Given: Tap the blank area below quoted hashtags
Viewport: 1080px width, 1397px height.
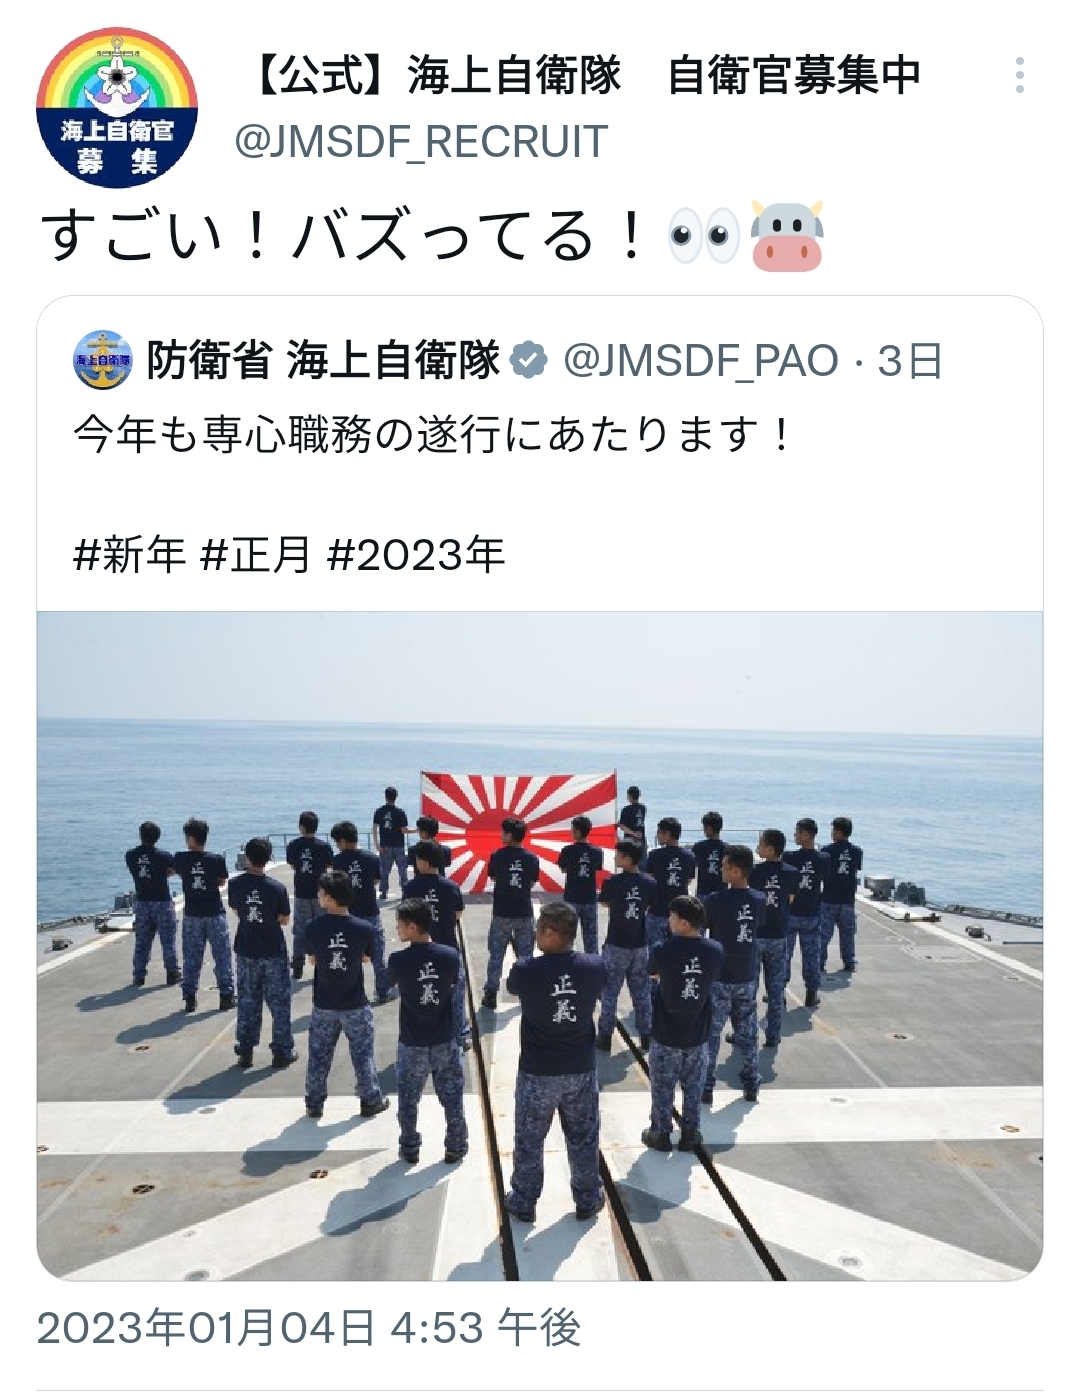Looking at the screenshot, I should [540, 594].
